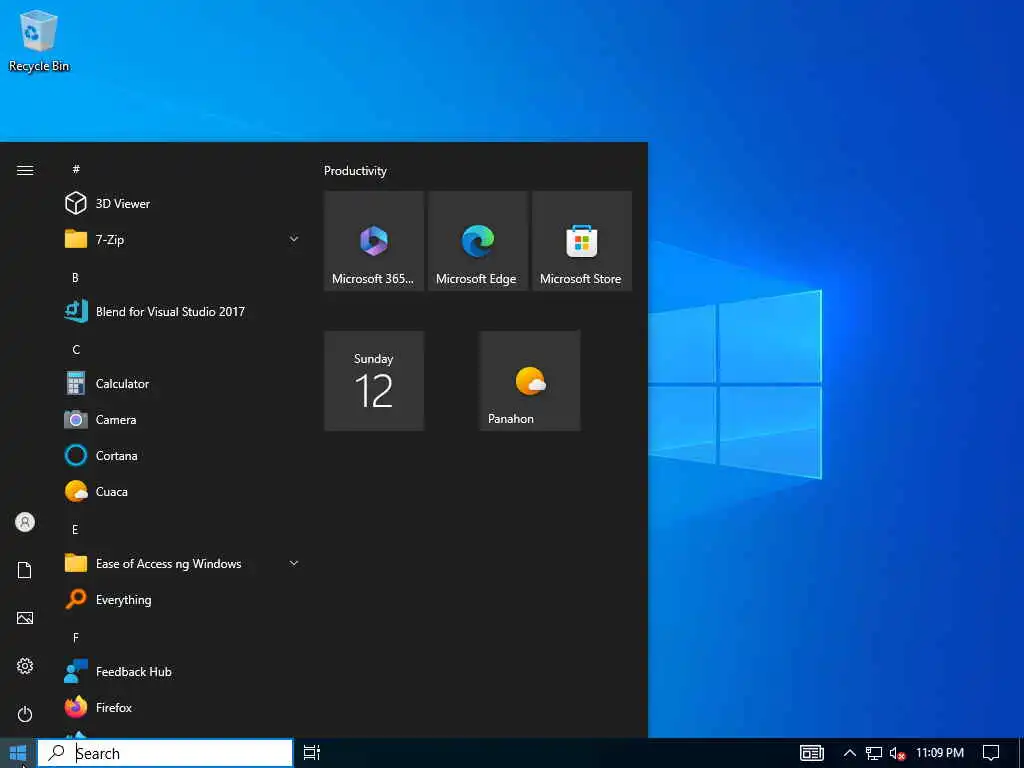Expand Ease of Access ng Windows chevron
Screen dimensions: 1024x768
[x=294, y=563]
